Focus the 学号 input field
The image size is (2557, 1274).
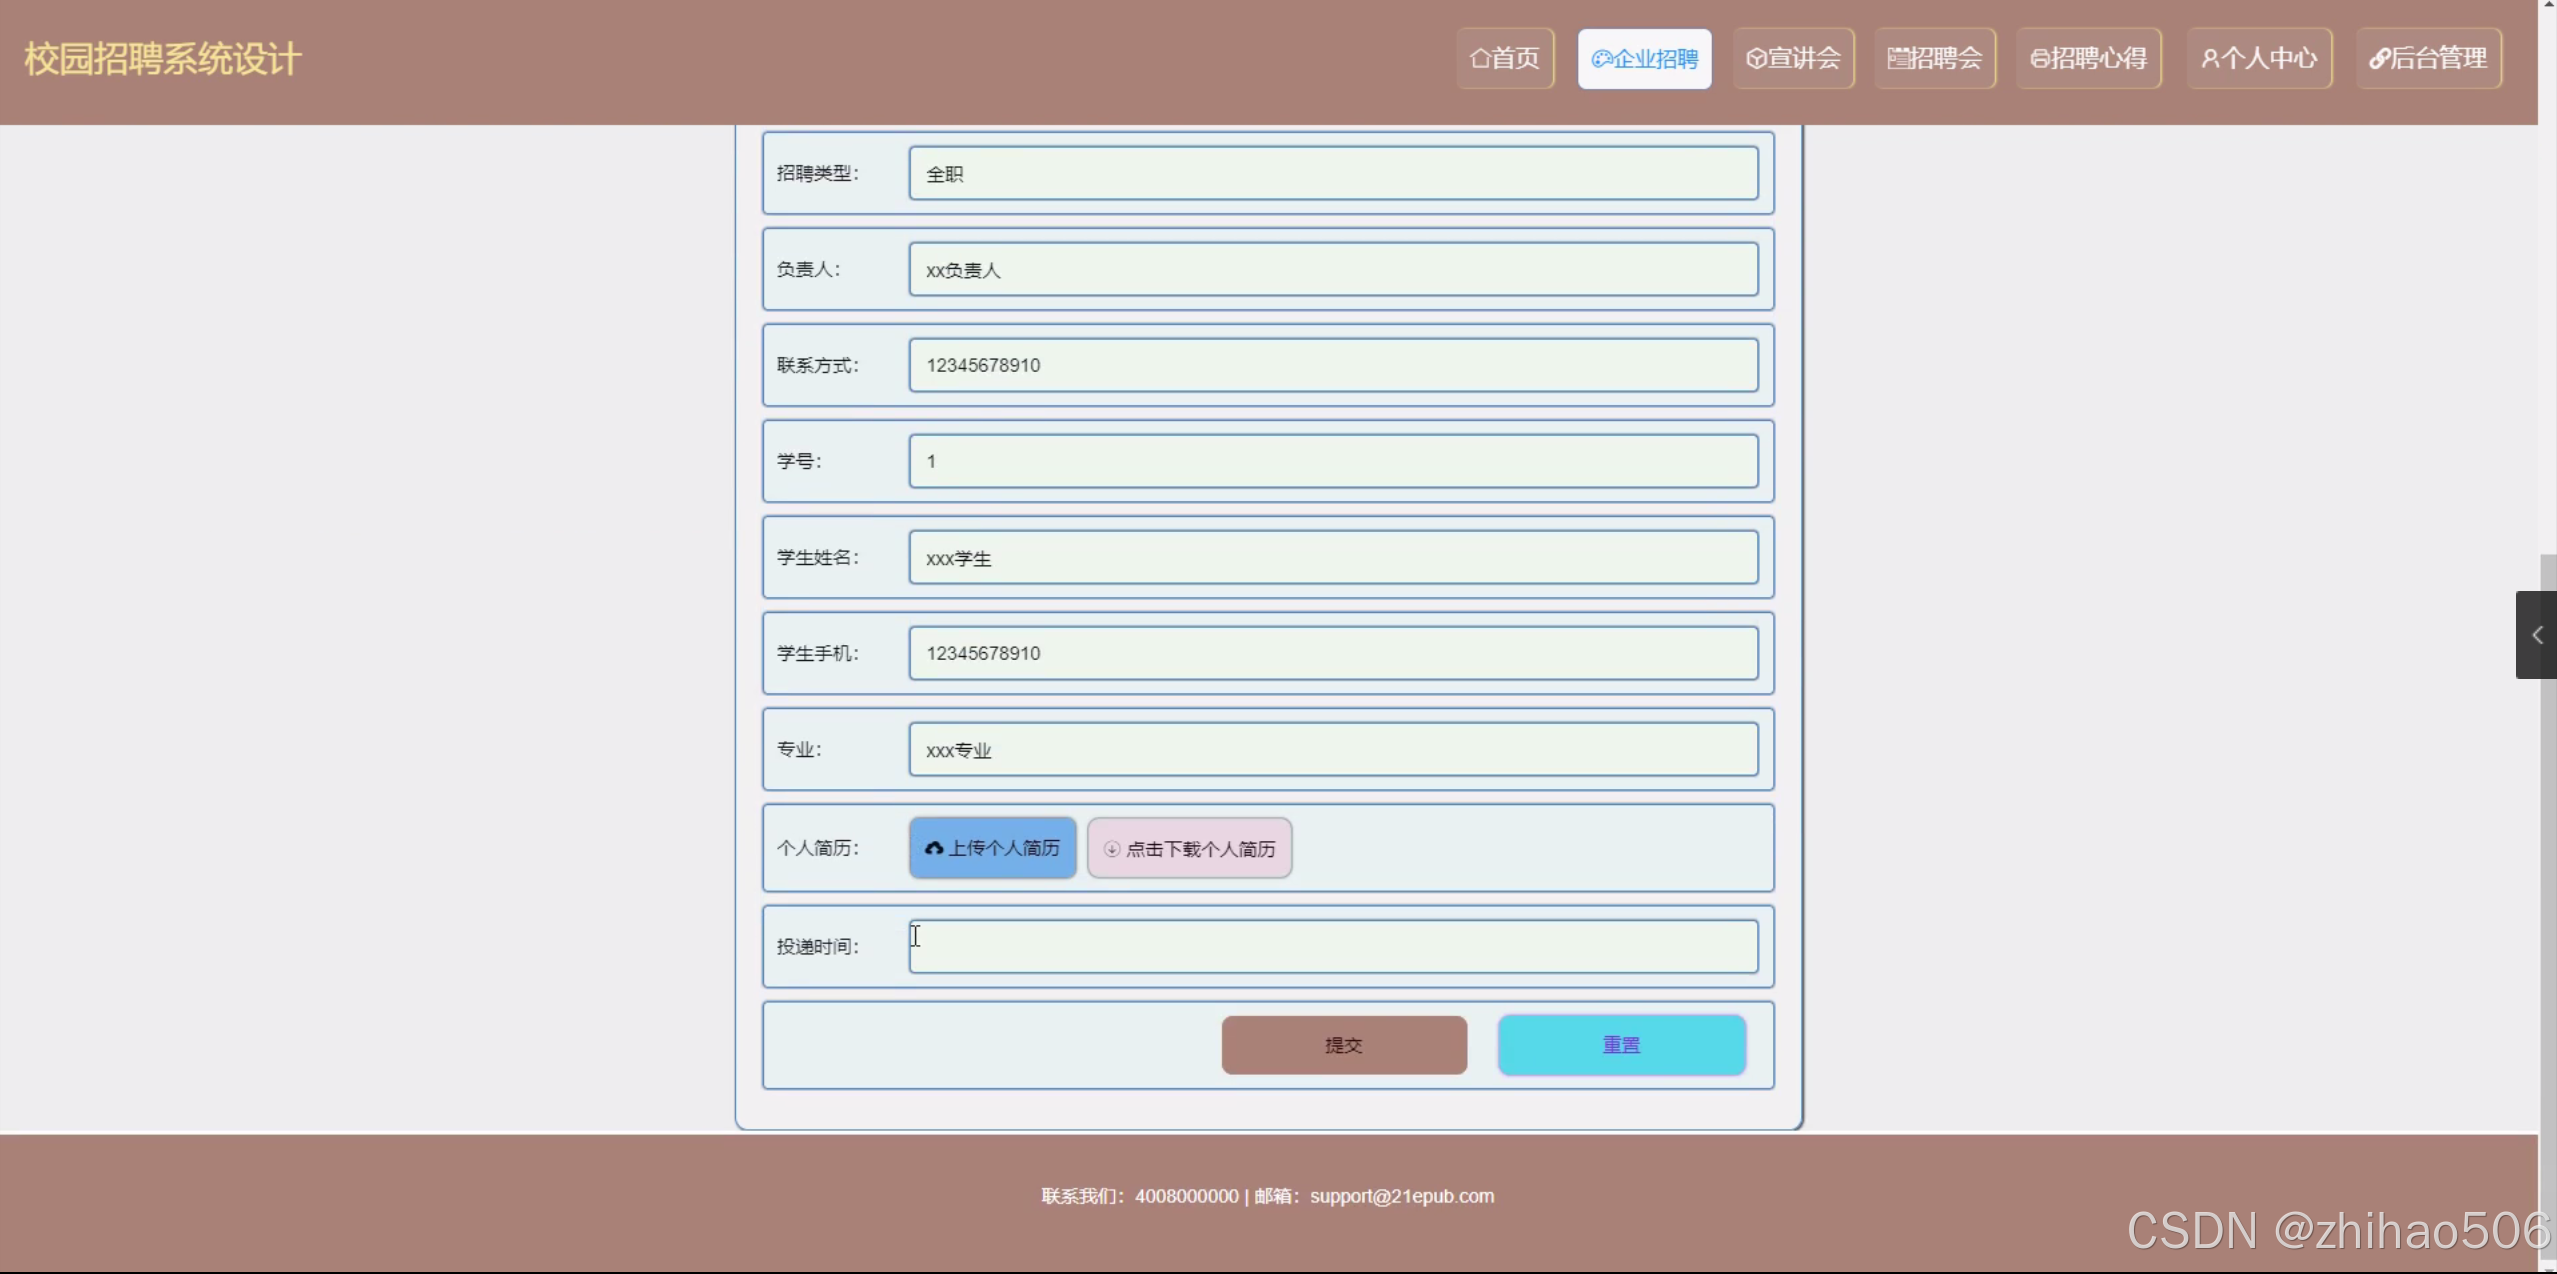tap(1333, 461)
